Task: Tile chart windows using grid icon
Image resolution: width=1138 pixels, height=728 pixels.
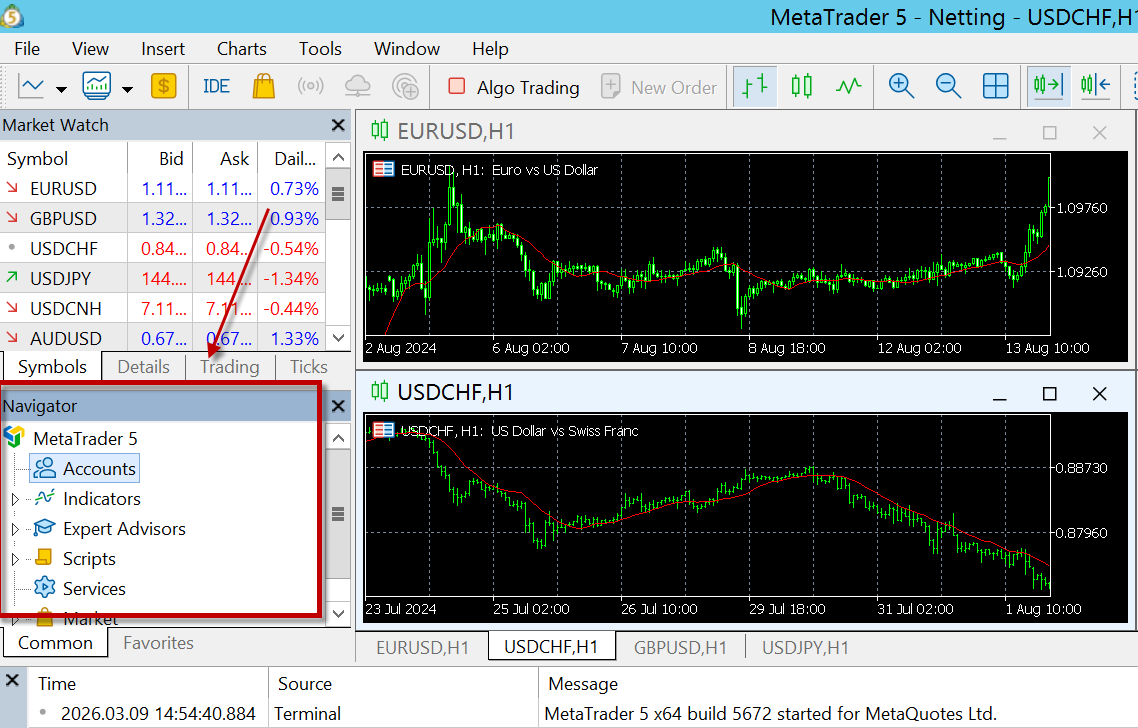Action: [995, 87]
